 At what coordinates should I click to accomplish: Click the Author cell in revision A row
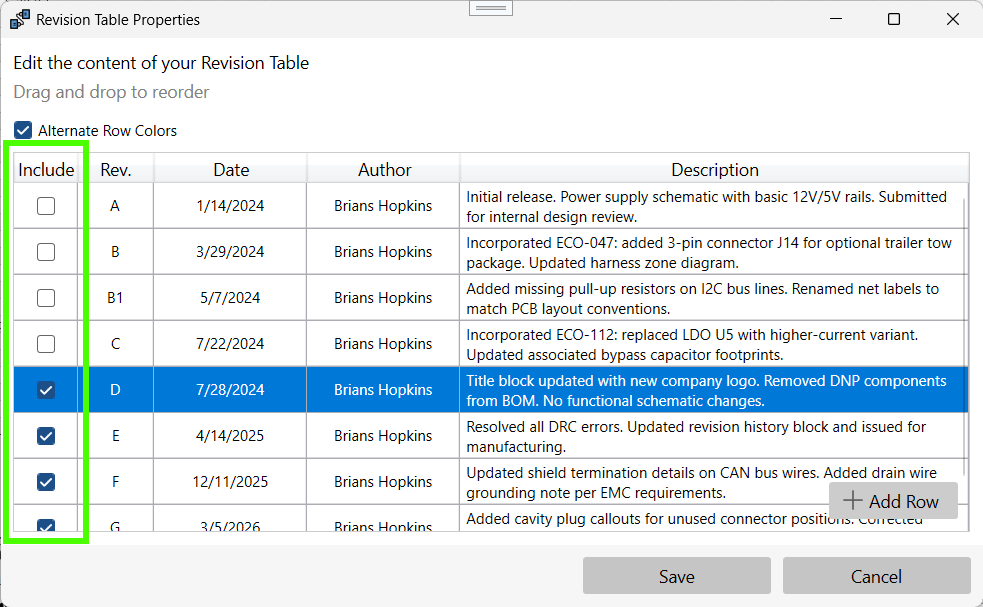coord(383,206)
